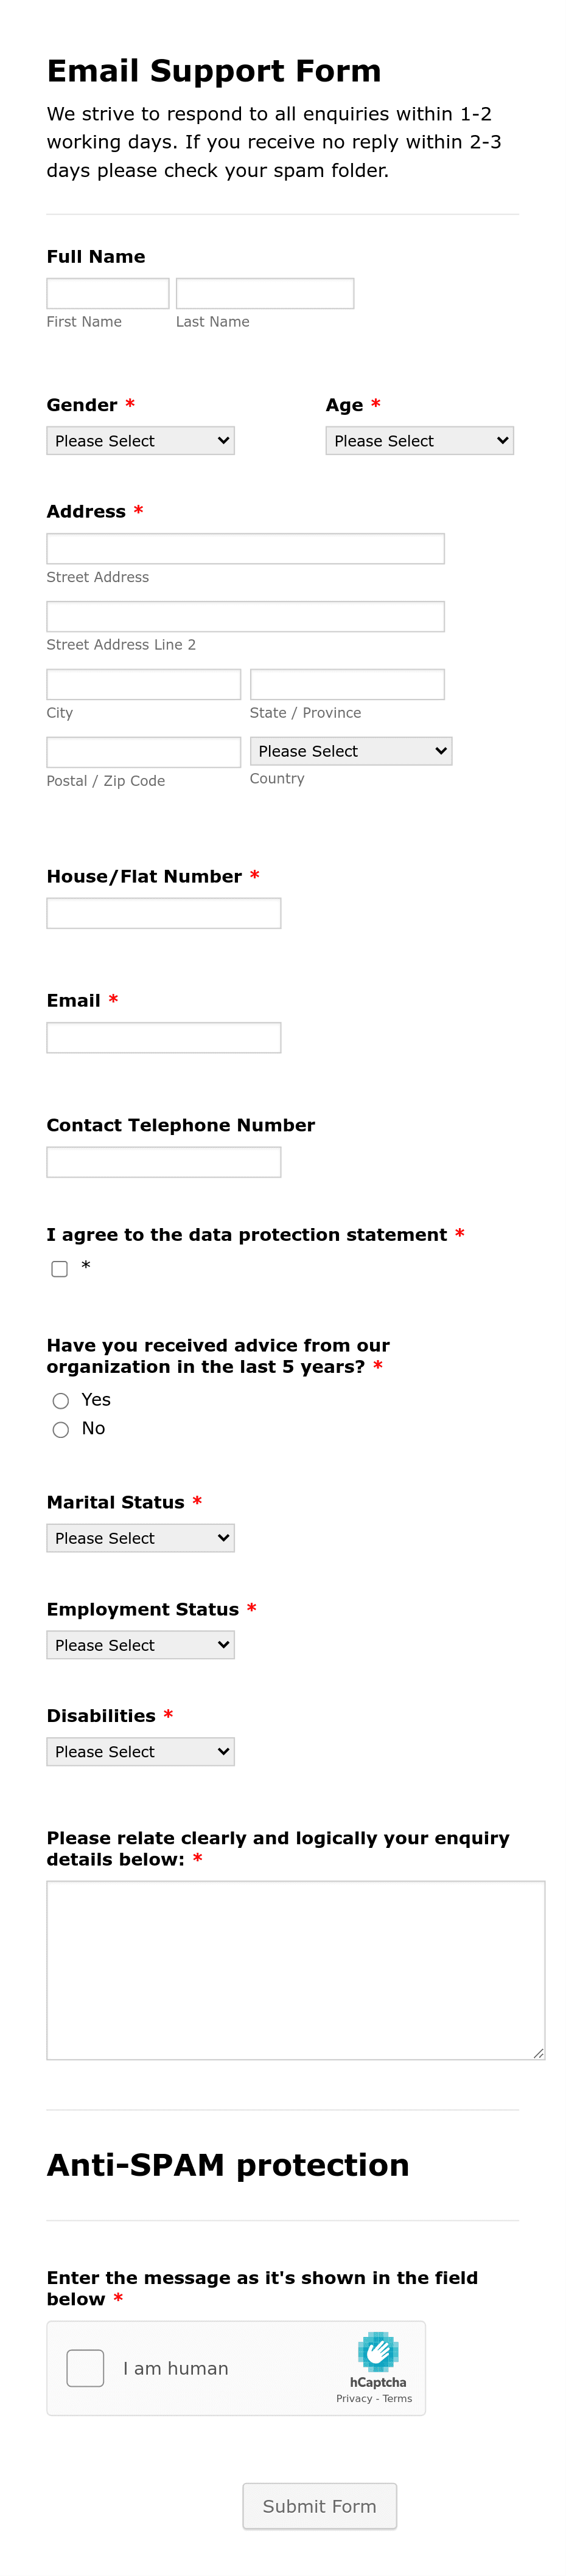Screen dimensions: 566x2576
Task: Open the hCaptcha Privacy link
Action: pyautogui.click(x=355, y=2397)
